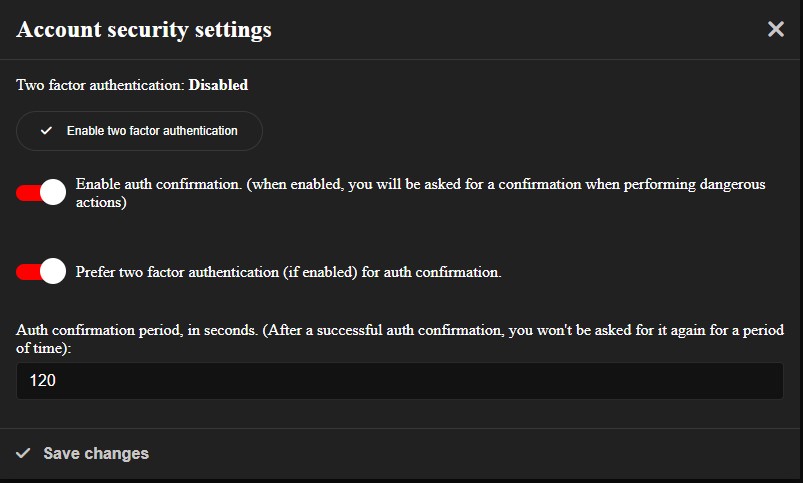The image size is (803, 483).
Task: Close the Account security settings dialog
Action: click(776, 29)
